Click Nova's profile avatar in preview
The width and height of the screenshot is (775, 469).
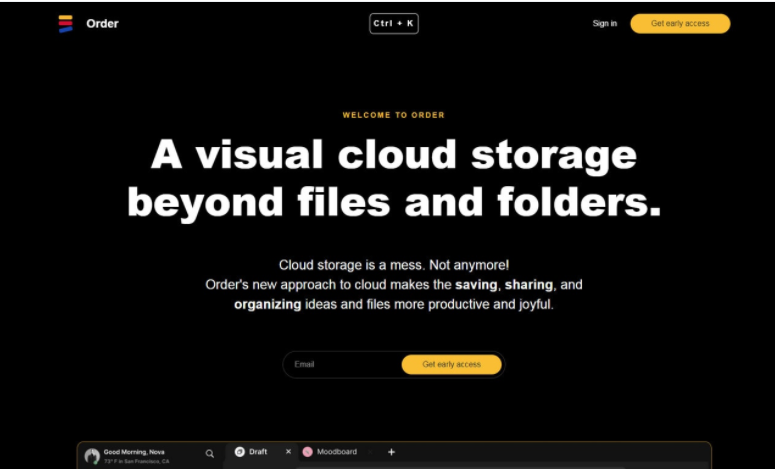[92, 456]
